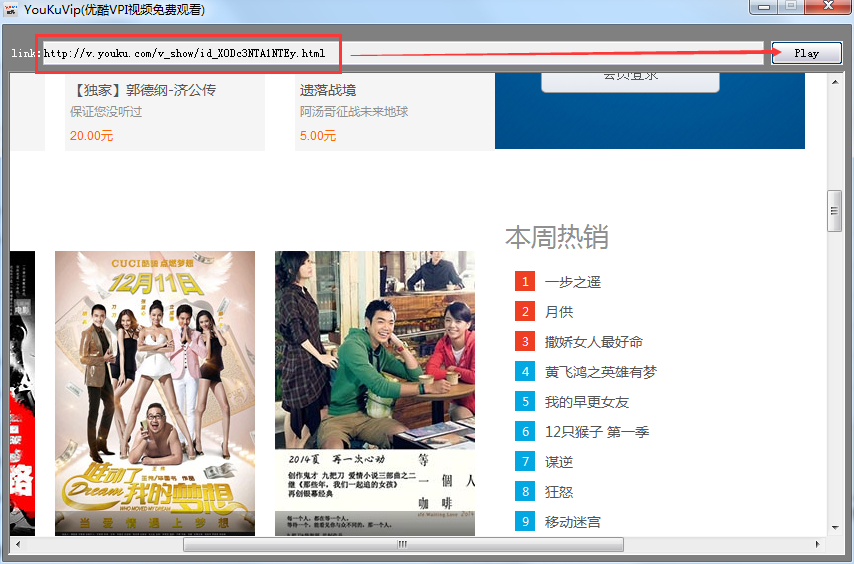Click rank badge number 8
The image size is (854, 564).
click(x=525, y=492)
